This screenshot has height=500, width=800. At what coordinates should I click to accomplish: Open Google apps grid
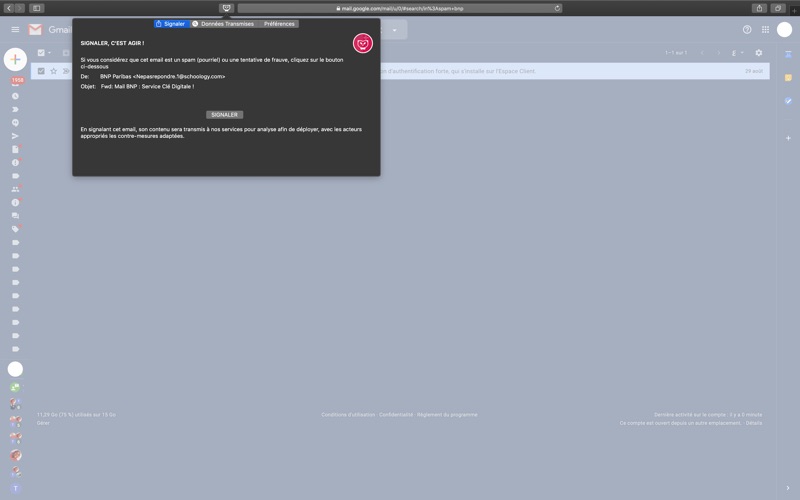pos(765,30)
